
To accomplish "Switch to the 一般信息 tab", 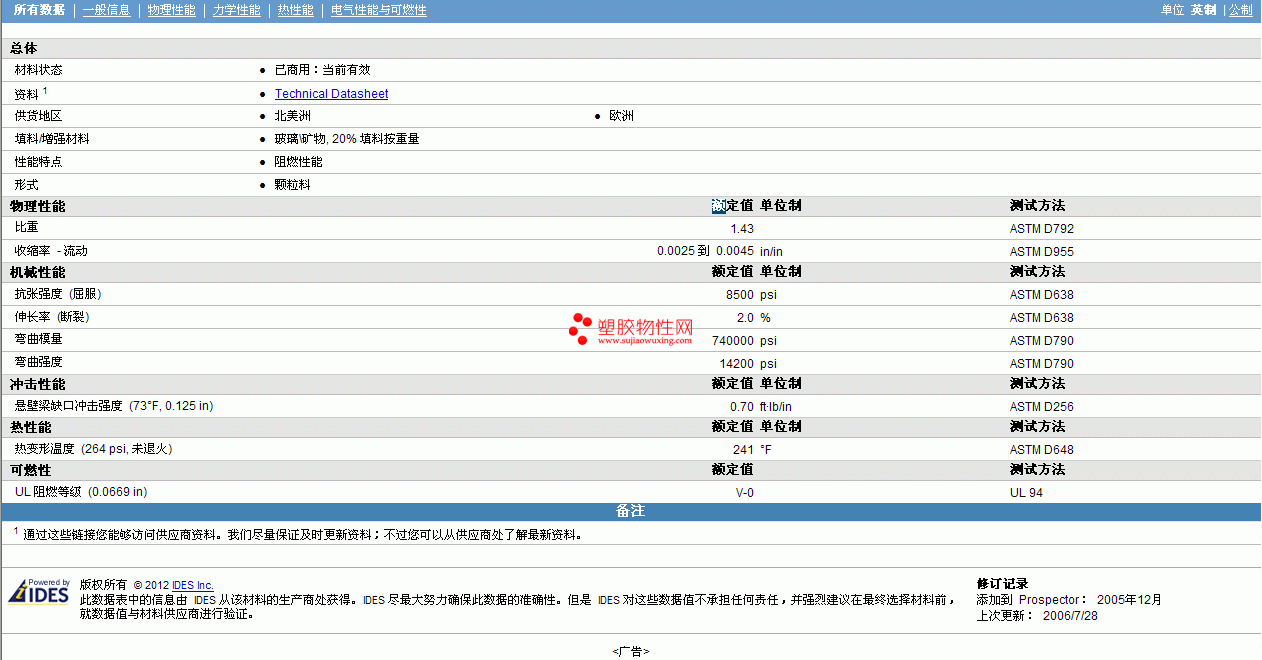I will tap(106, 10).
